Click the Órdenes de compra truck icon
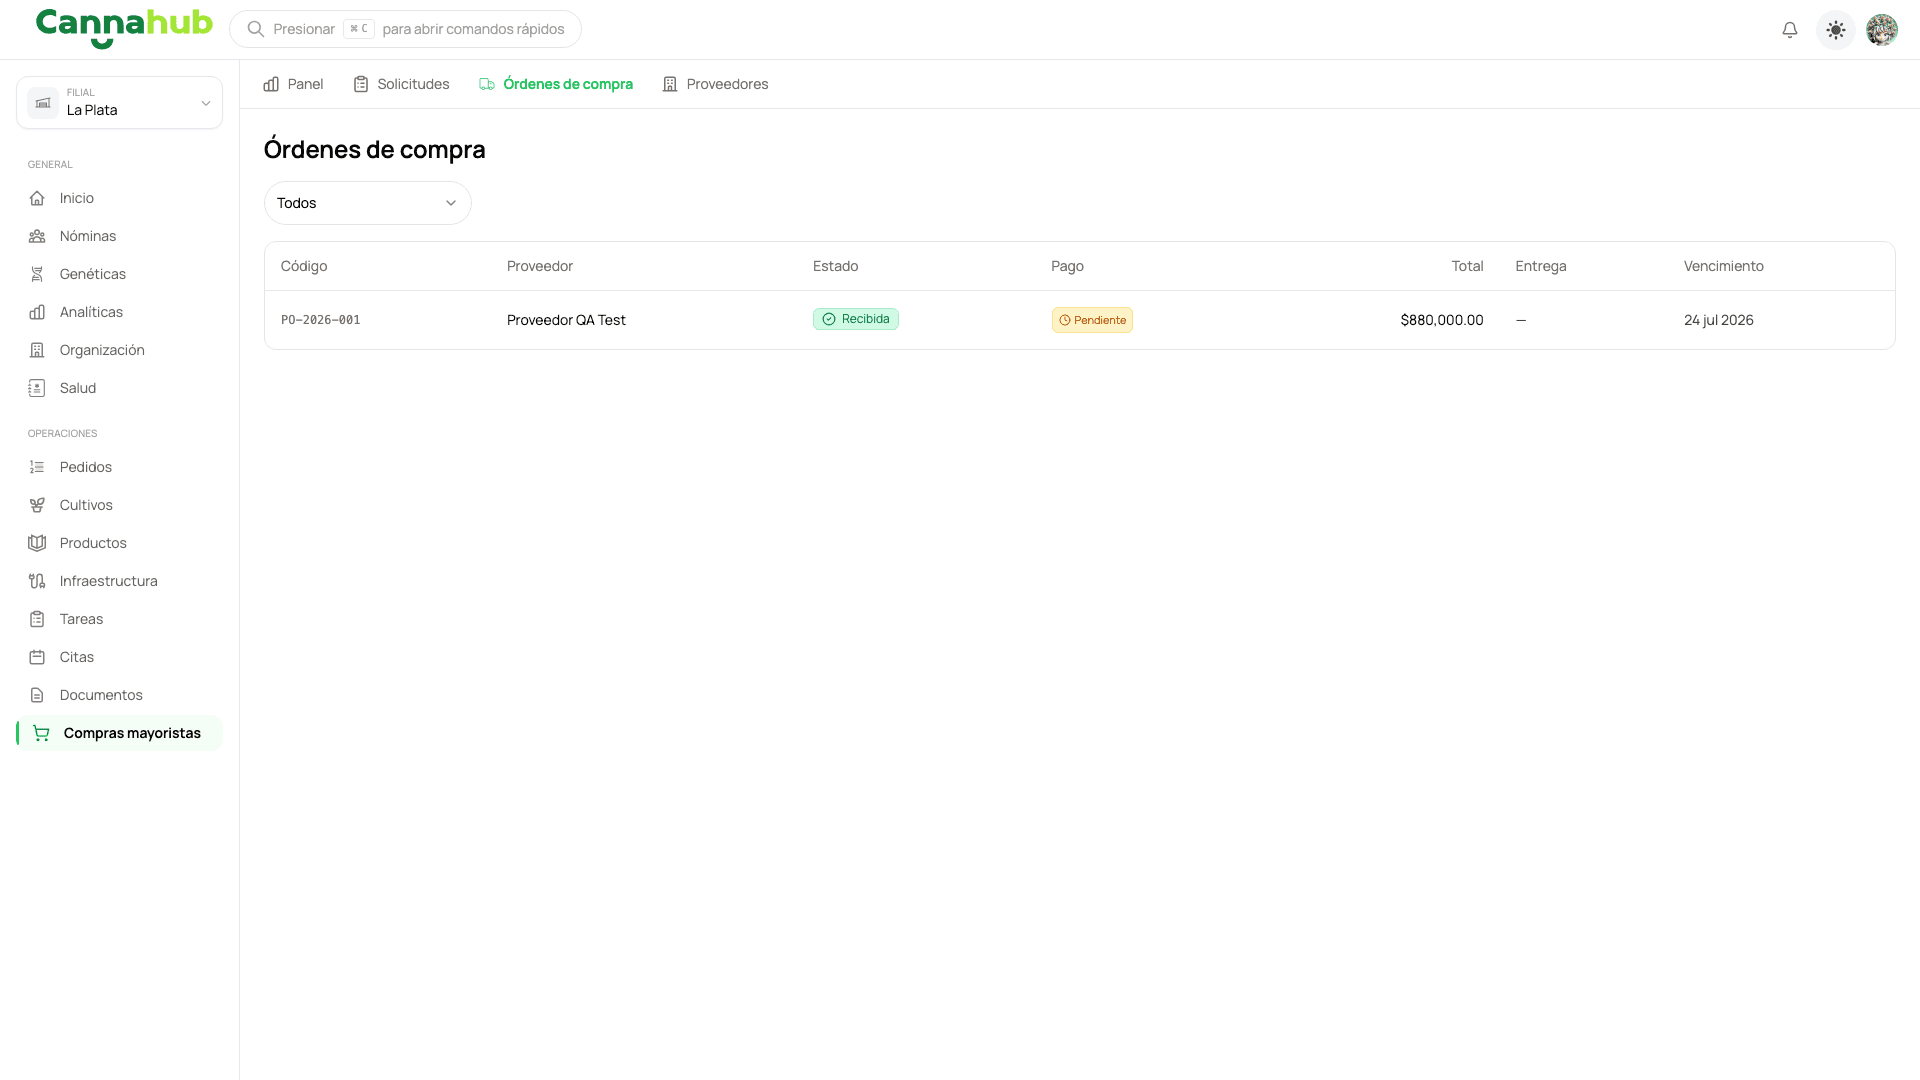Viewport: 1920px width, 1080px height. pyautogui.click(x=487, y=84)
